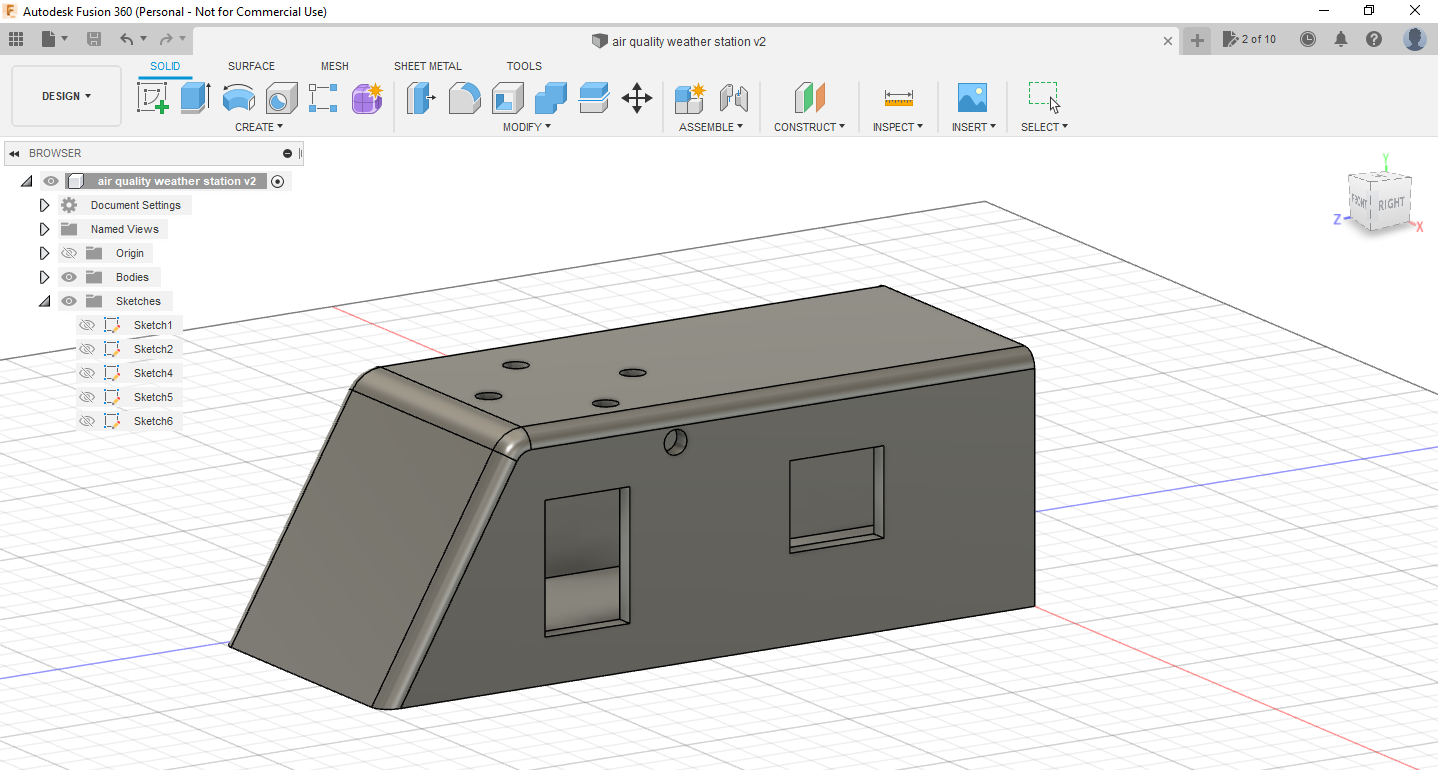Activate the Press Pull tool
The image size is (1438, 770).
(x=421, y=97)
